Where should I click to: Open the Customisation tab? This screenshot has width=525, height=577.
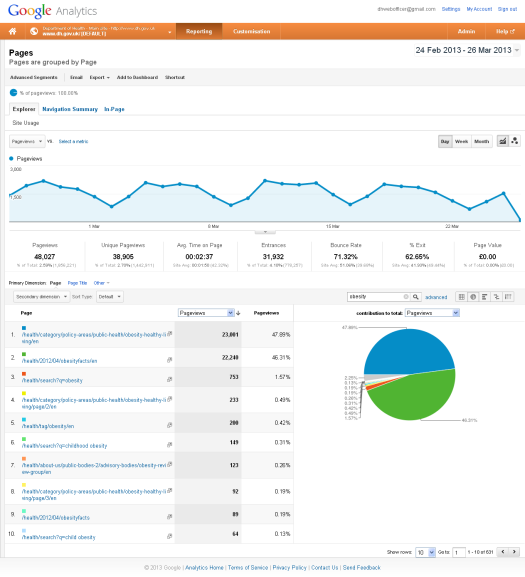point(252,31)
